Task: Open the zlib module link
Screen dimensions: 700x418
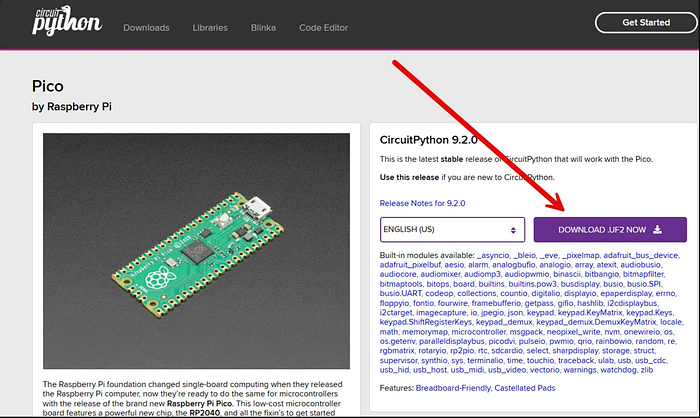Action: (647, 370)
